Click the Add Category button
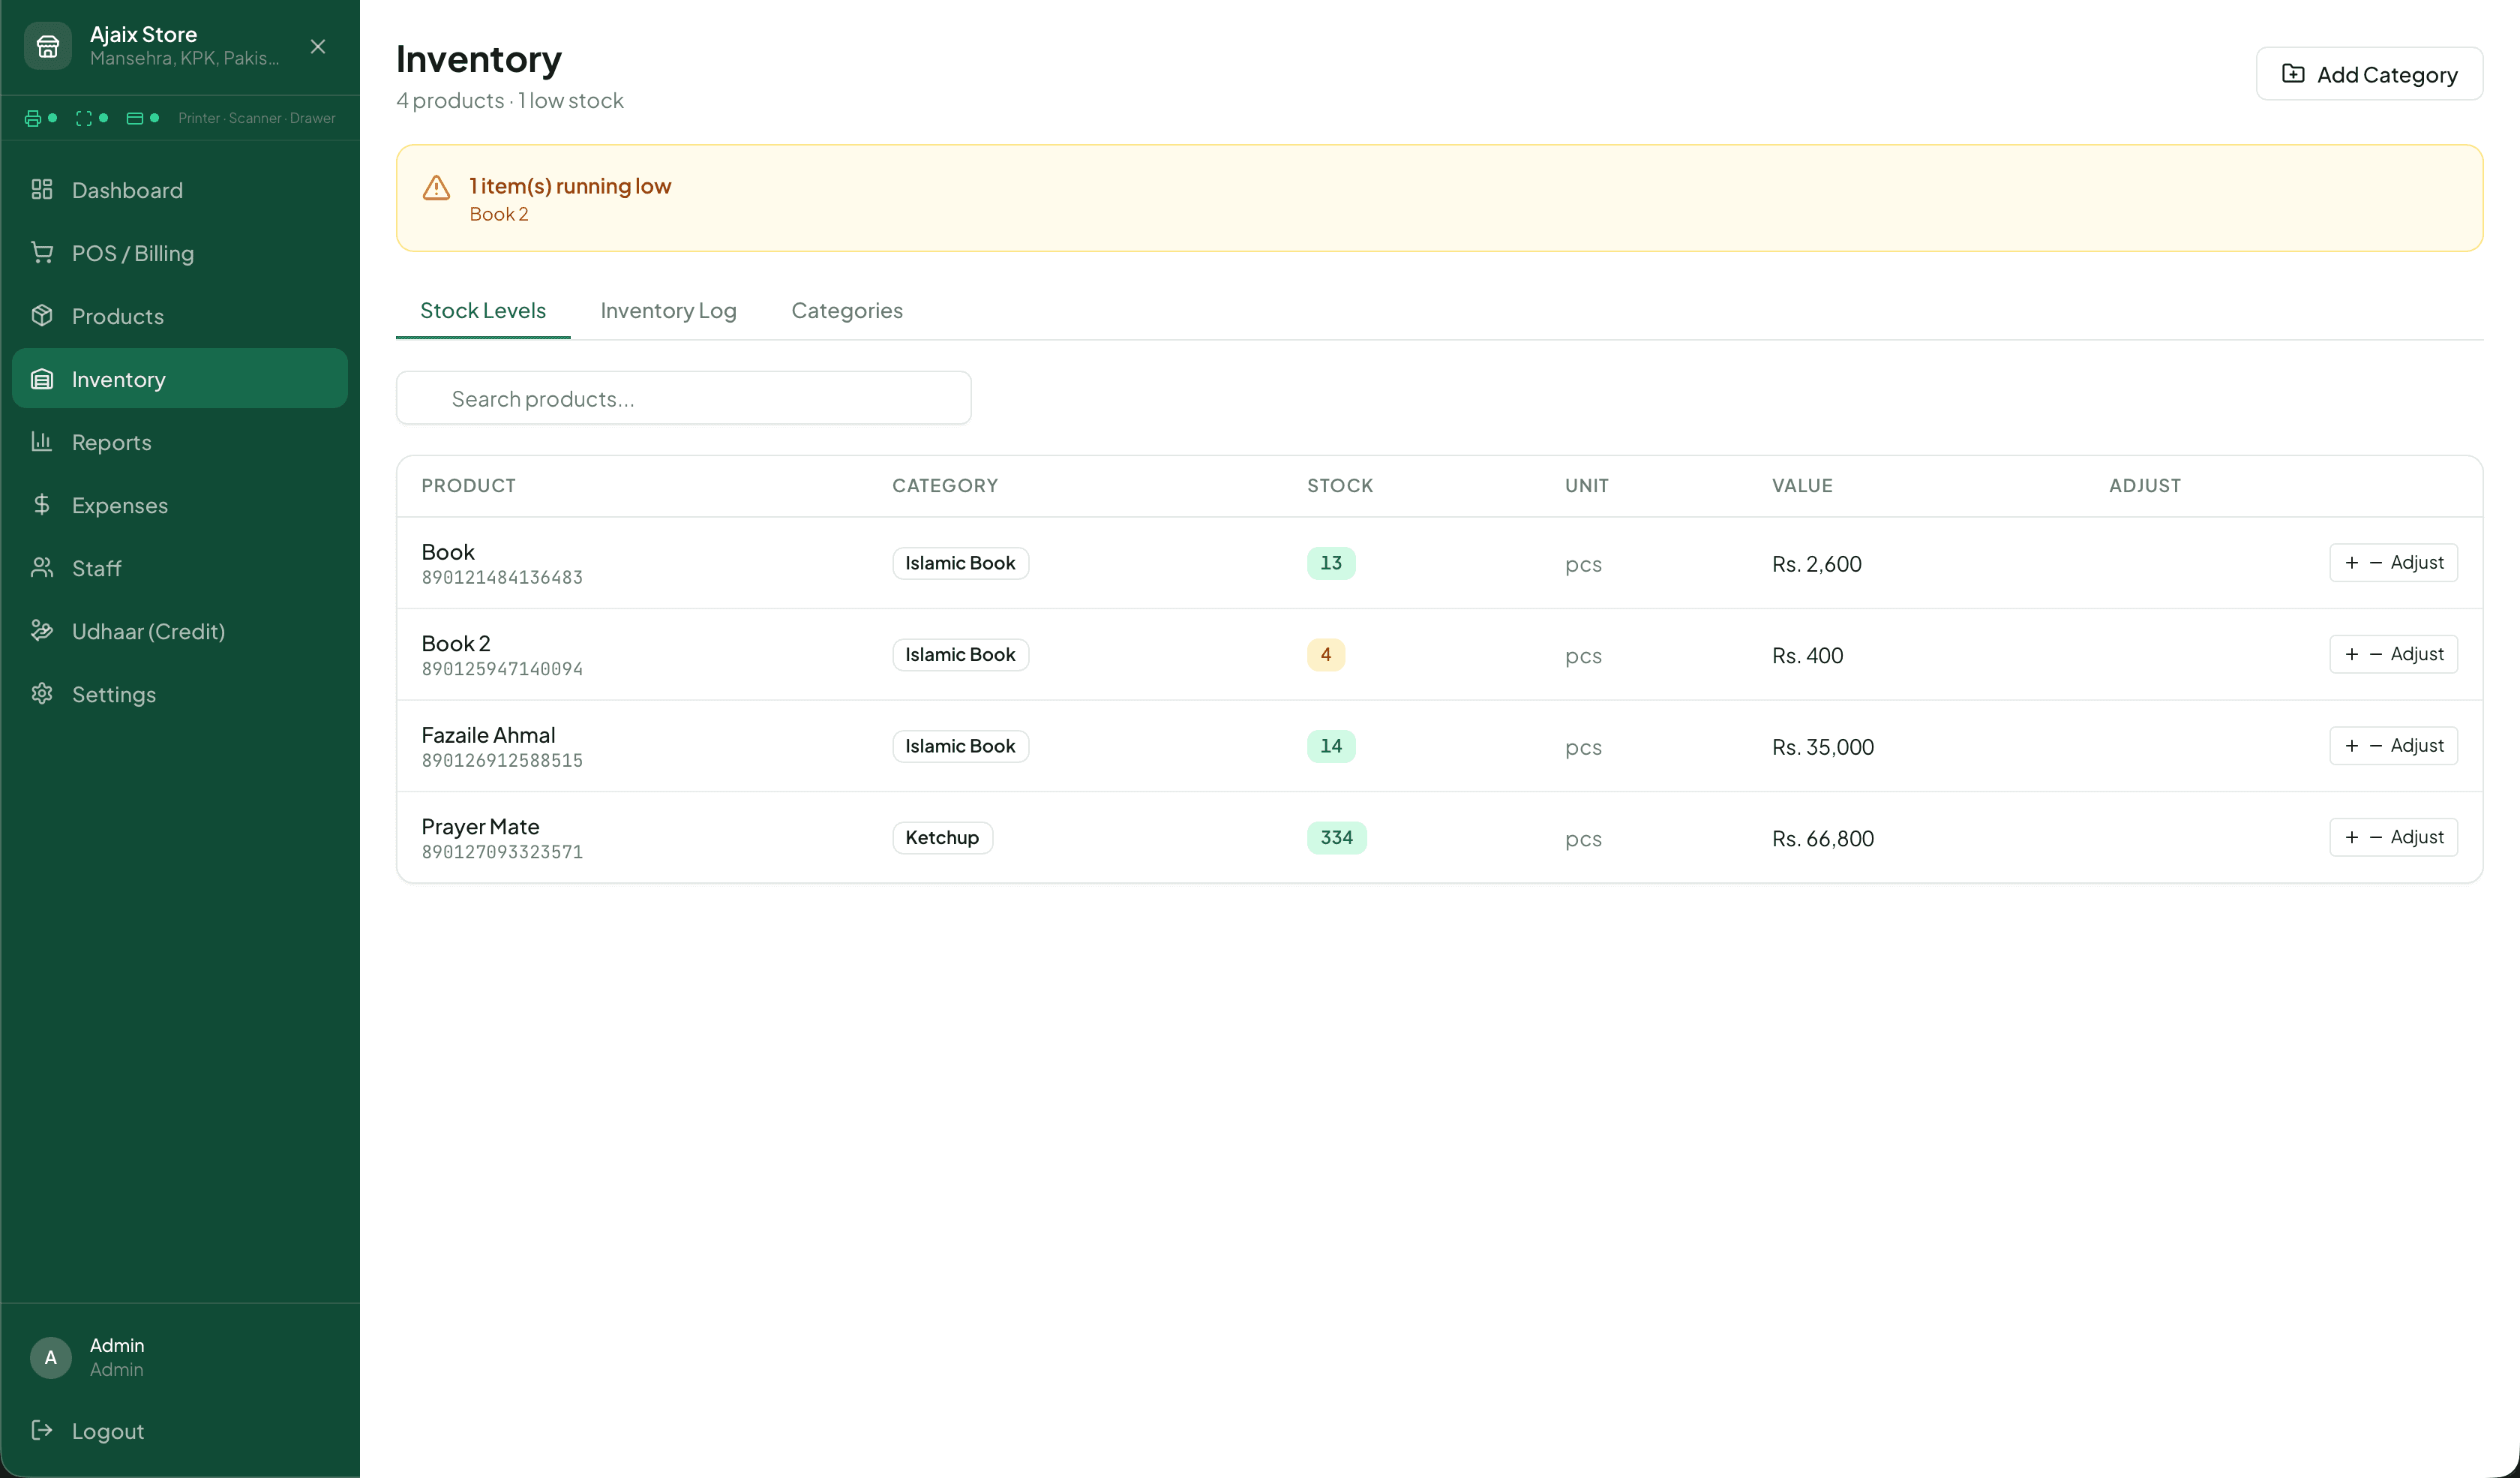This screenshot has width=2520, height=1478. [2369, 73]
